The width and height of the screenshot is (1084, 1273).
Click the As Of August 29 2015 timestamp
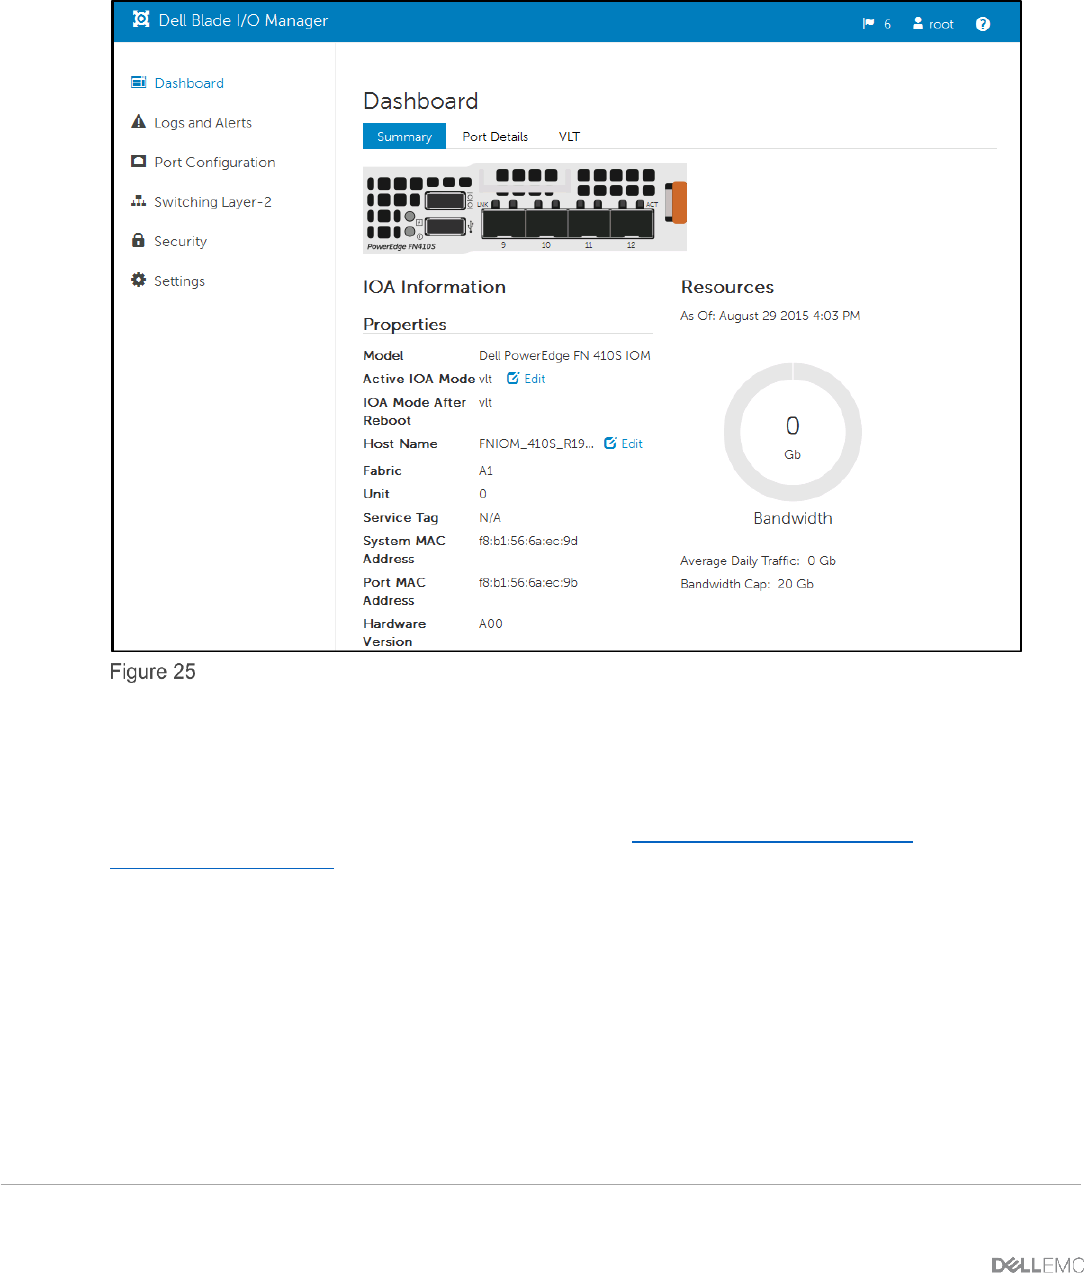coord(770,316)
